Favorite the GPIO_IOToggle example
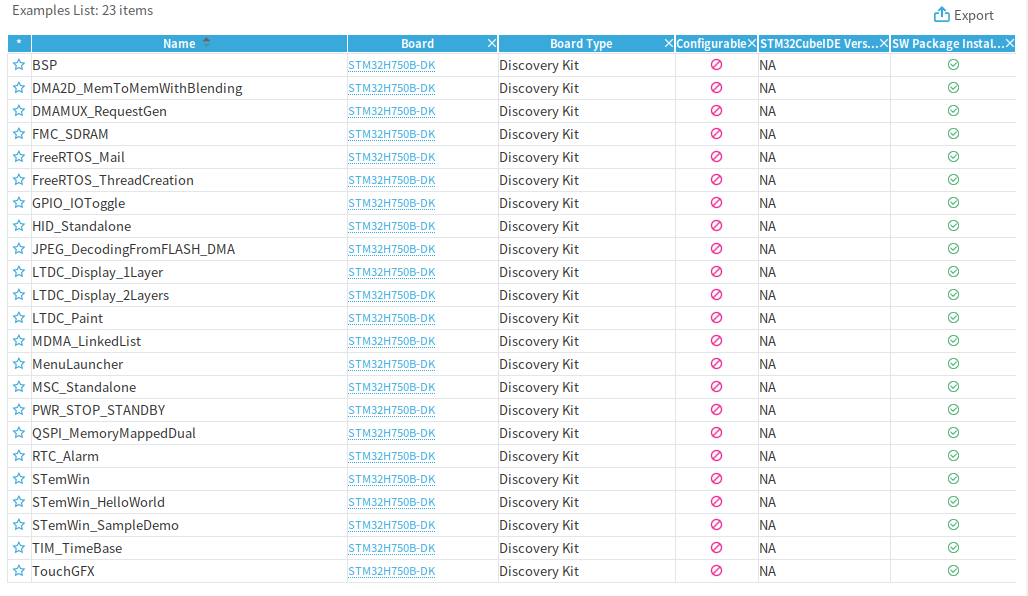Viewport: 1028px width, 596px height. tap(19, 203)
